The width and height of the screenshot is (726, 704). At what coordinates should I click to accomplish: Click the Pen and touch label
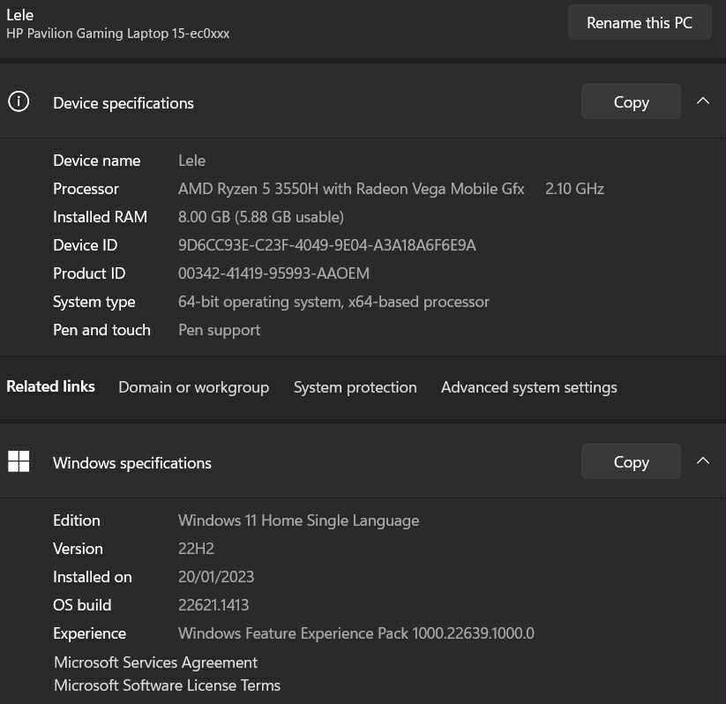tap(101, 330)
